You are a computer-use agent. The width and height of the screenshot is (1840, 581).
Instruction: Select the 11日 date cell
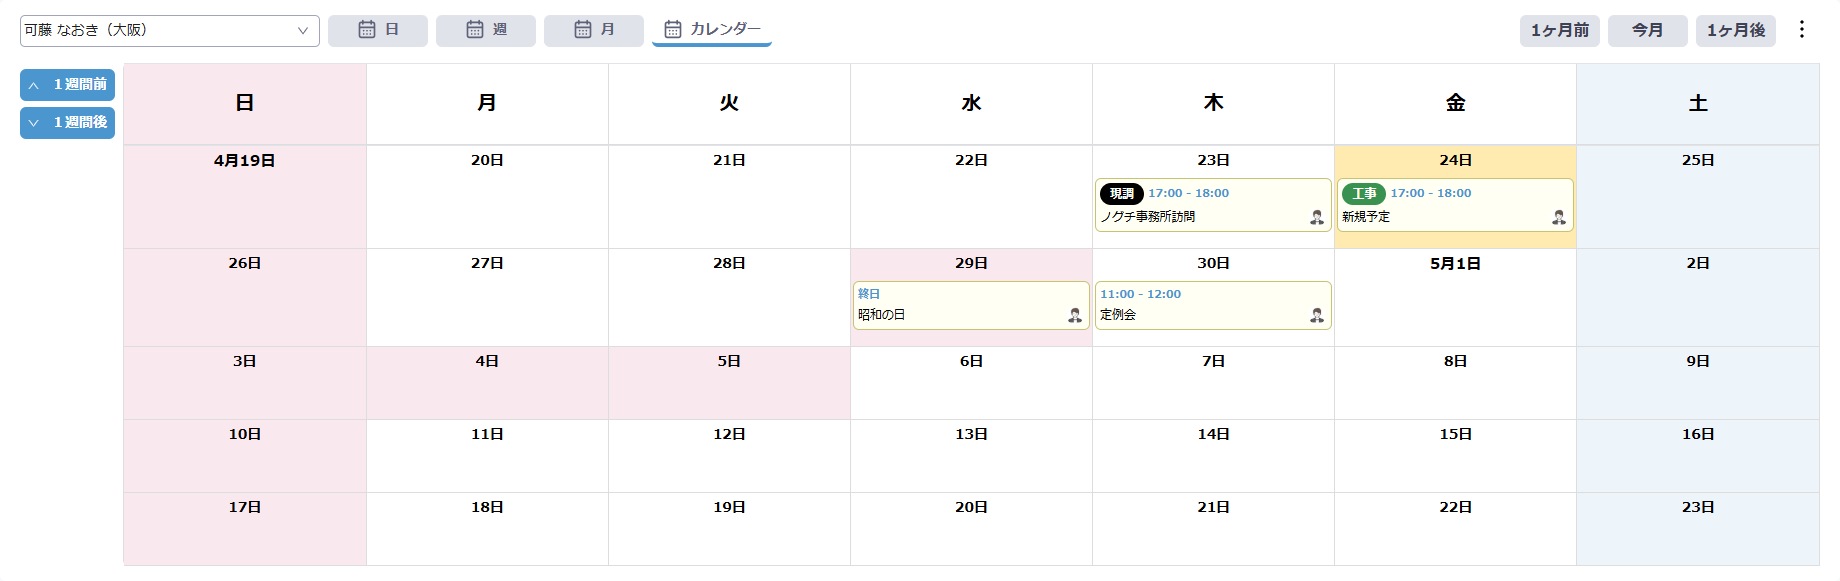click(x=487, y=456)
